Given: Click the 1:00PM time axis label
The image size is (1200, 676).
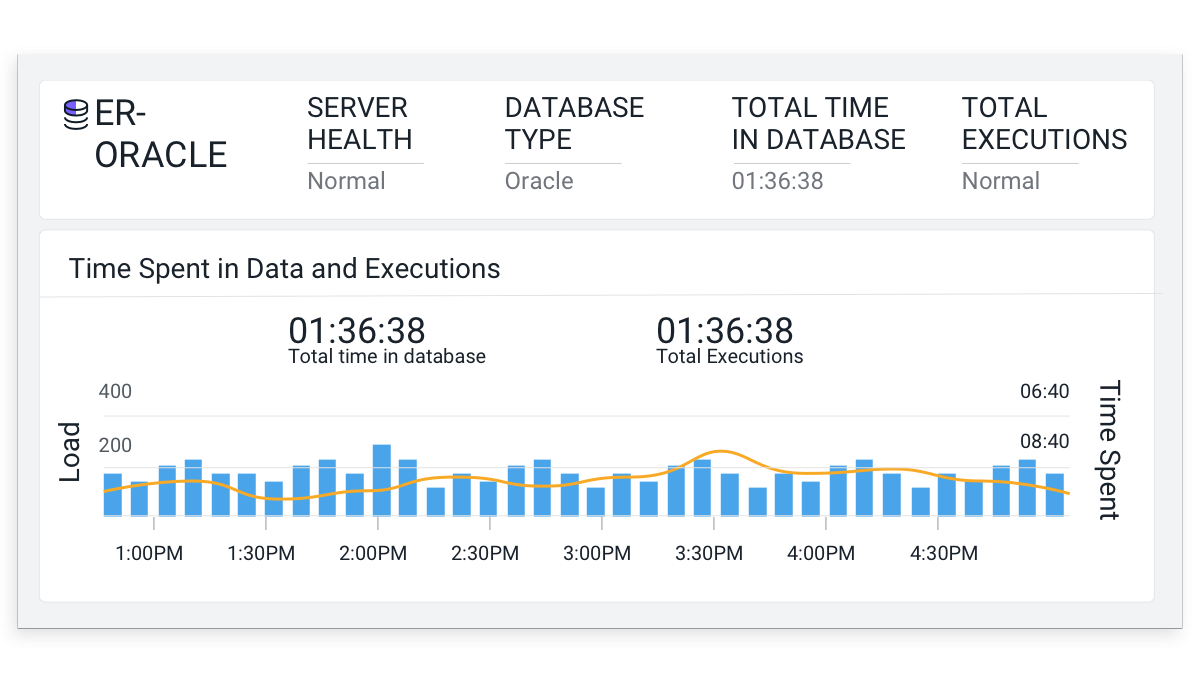Looking at the screenshot, I should coord(149,553).
